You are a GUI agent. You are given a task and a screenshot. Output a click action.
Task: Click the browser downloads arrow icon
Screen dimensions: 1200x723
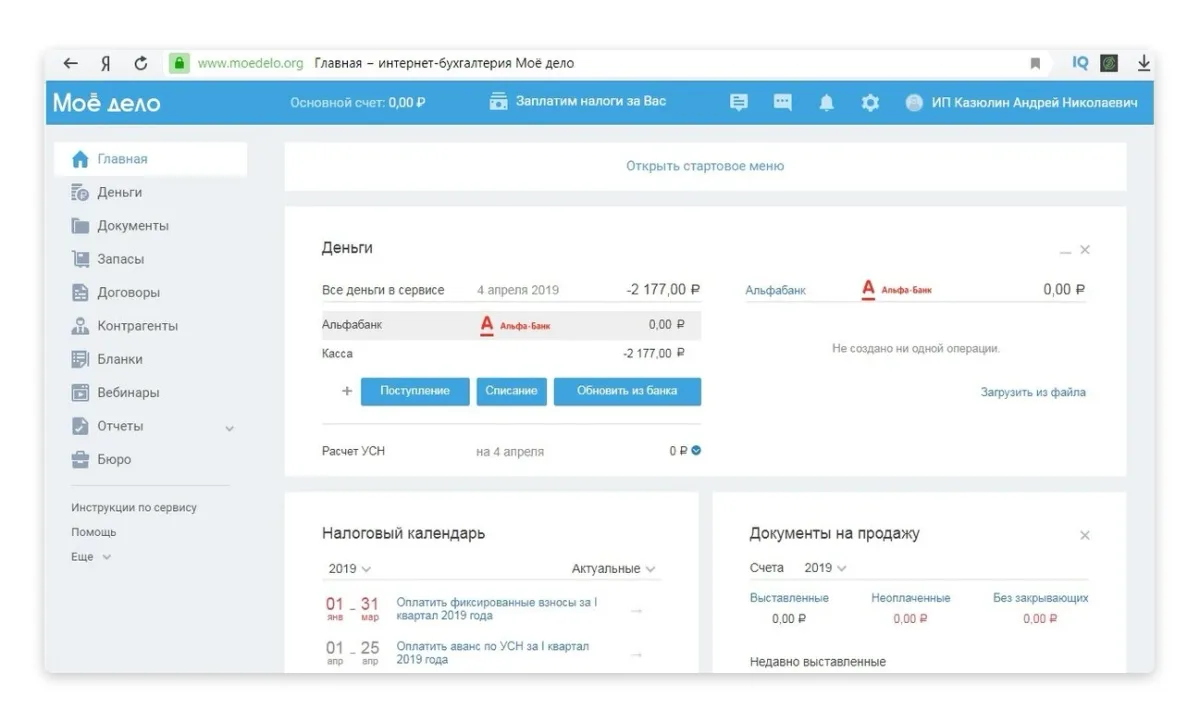tap(1144, 63)
